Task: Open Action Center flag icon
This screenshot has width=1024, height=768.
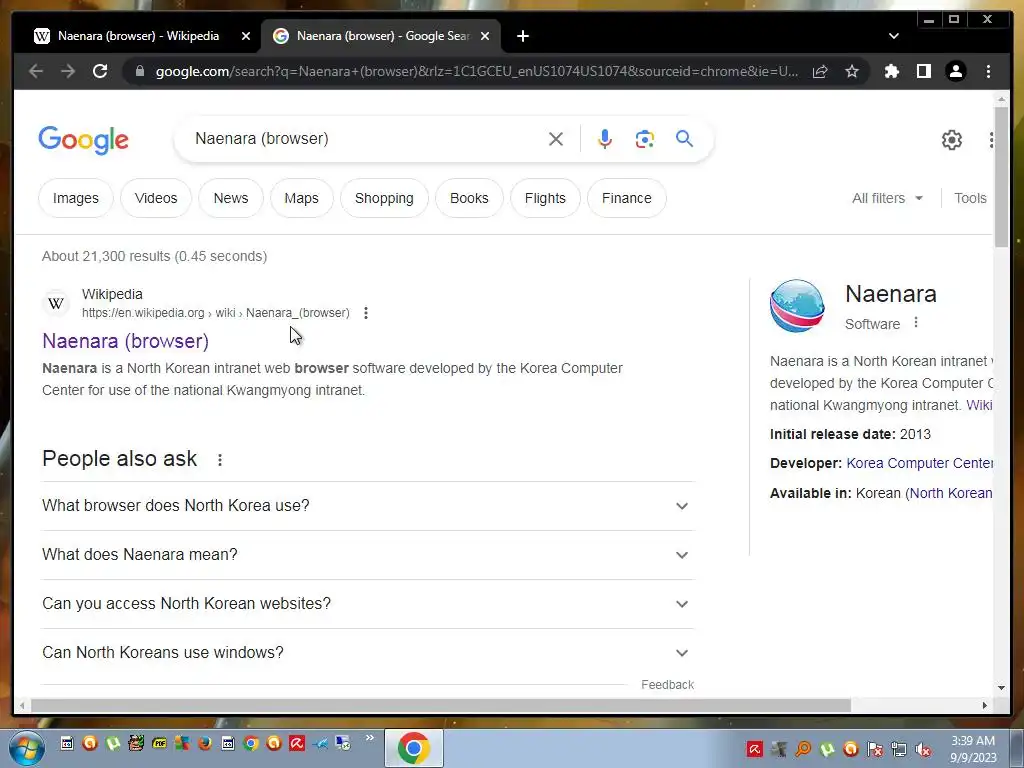Action: [x=875, y=749]
